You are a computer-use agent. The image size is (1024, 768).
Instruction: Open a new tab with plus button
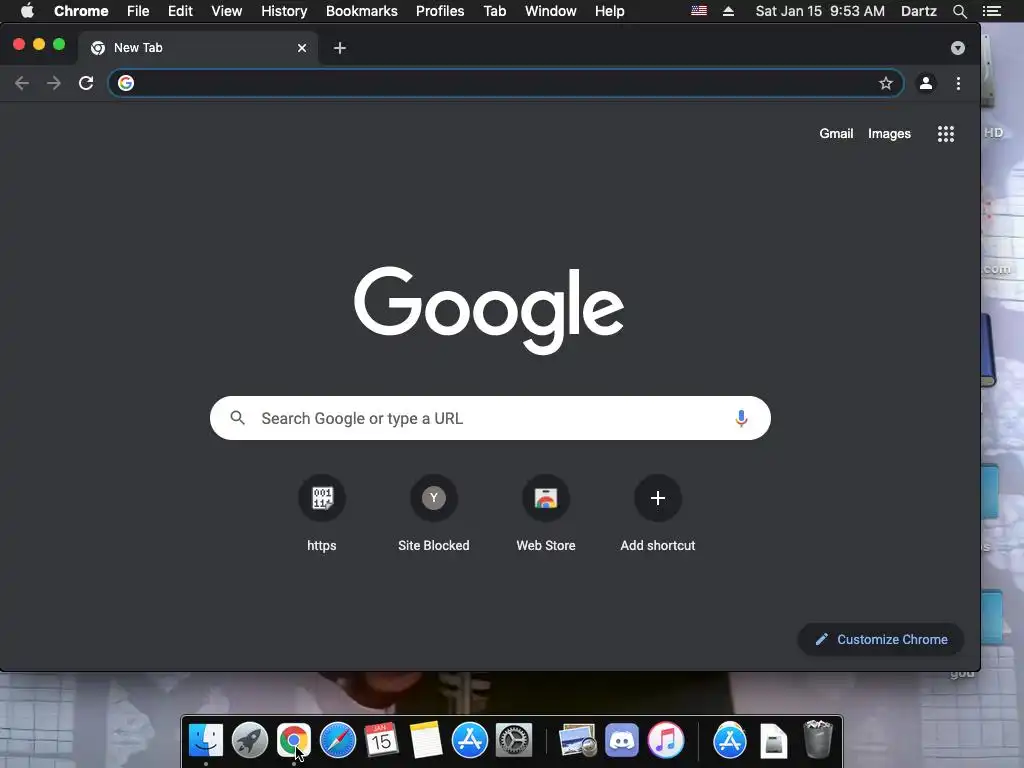(340, 48)
